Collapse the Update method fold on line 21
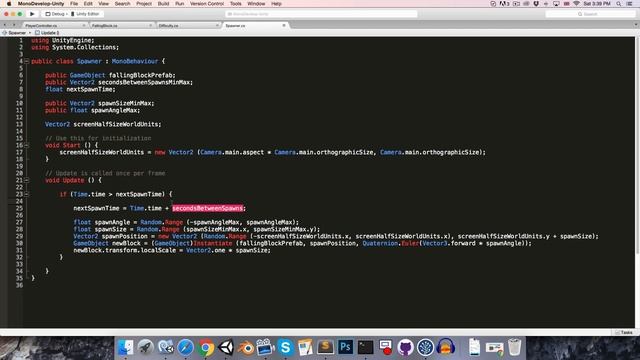640x360 pixels. (x=27, y=180)
